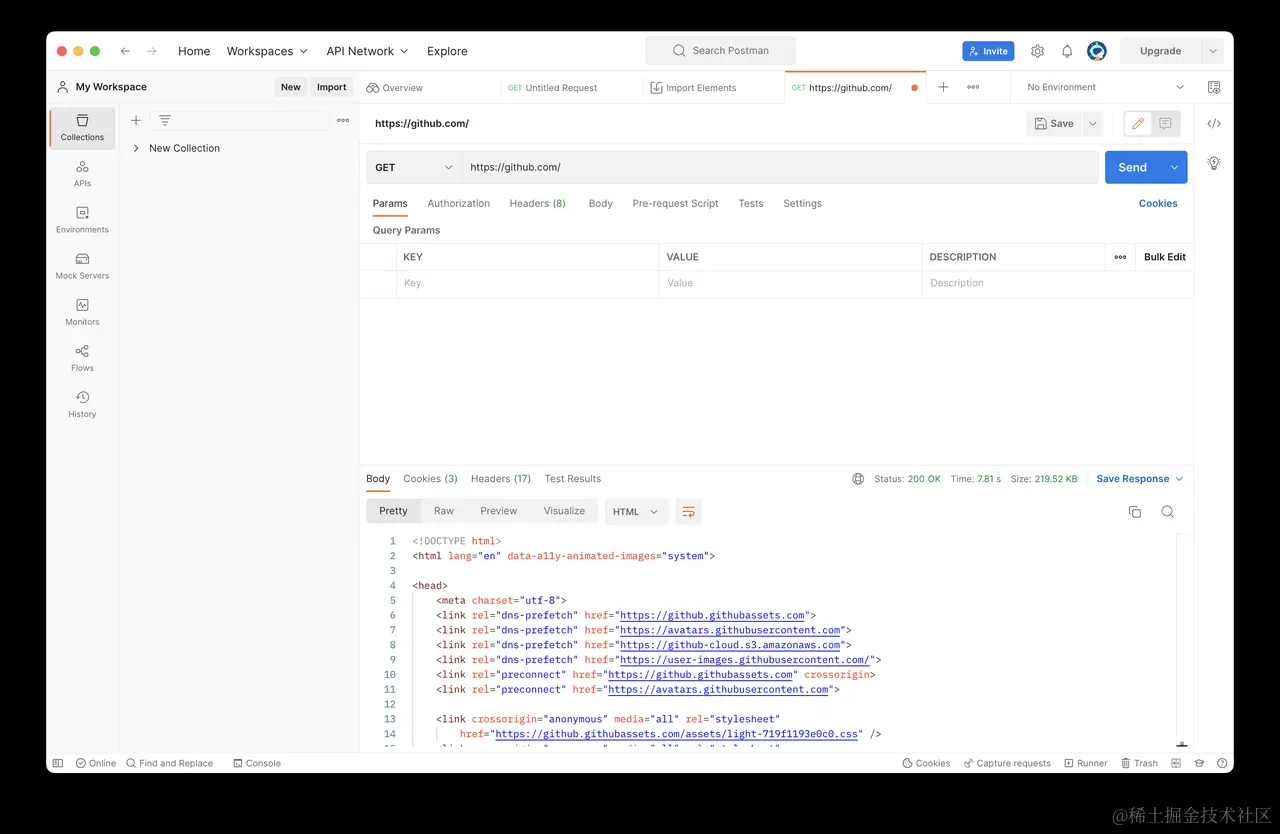This screenshot has height=834, width=1280.
Task: Click the network globe icon beside Status
Action: click(x=858, y=479)
